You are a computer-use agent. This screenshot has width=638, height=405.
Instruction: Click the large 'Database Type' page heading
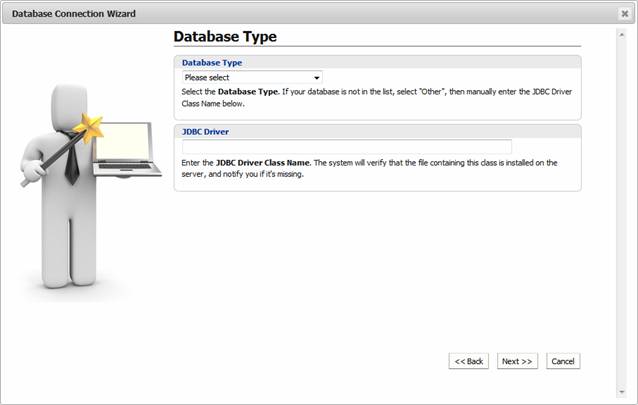[x=225, y=36]
